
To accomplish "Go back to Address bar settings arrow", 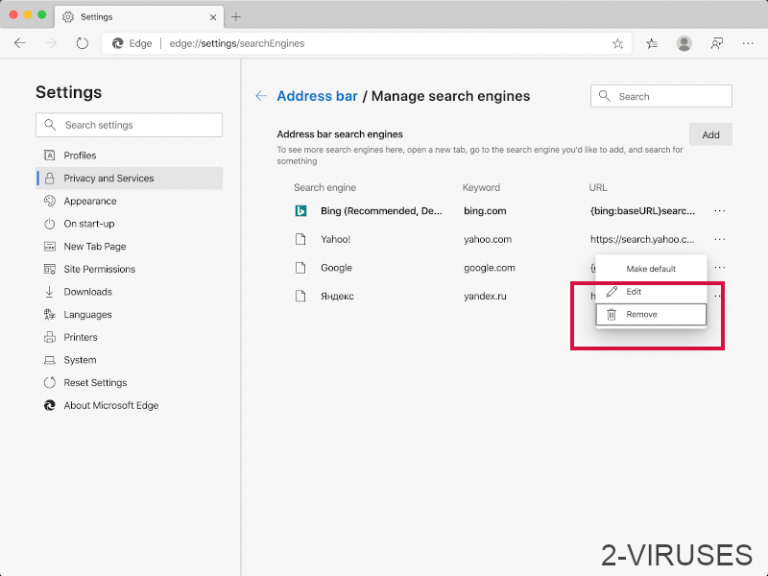I will pyautogui.click(x=261, y=96).
